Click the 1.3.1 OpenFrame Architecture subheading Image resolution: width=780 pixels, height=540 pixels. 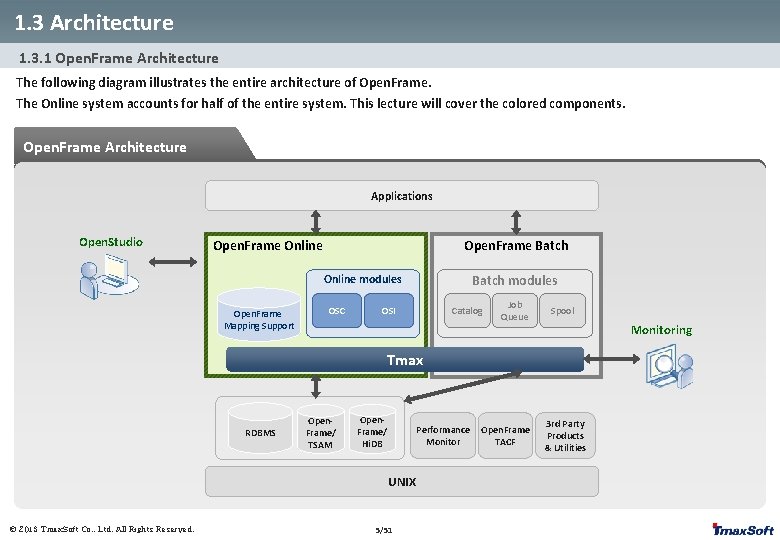[118, 58]
